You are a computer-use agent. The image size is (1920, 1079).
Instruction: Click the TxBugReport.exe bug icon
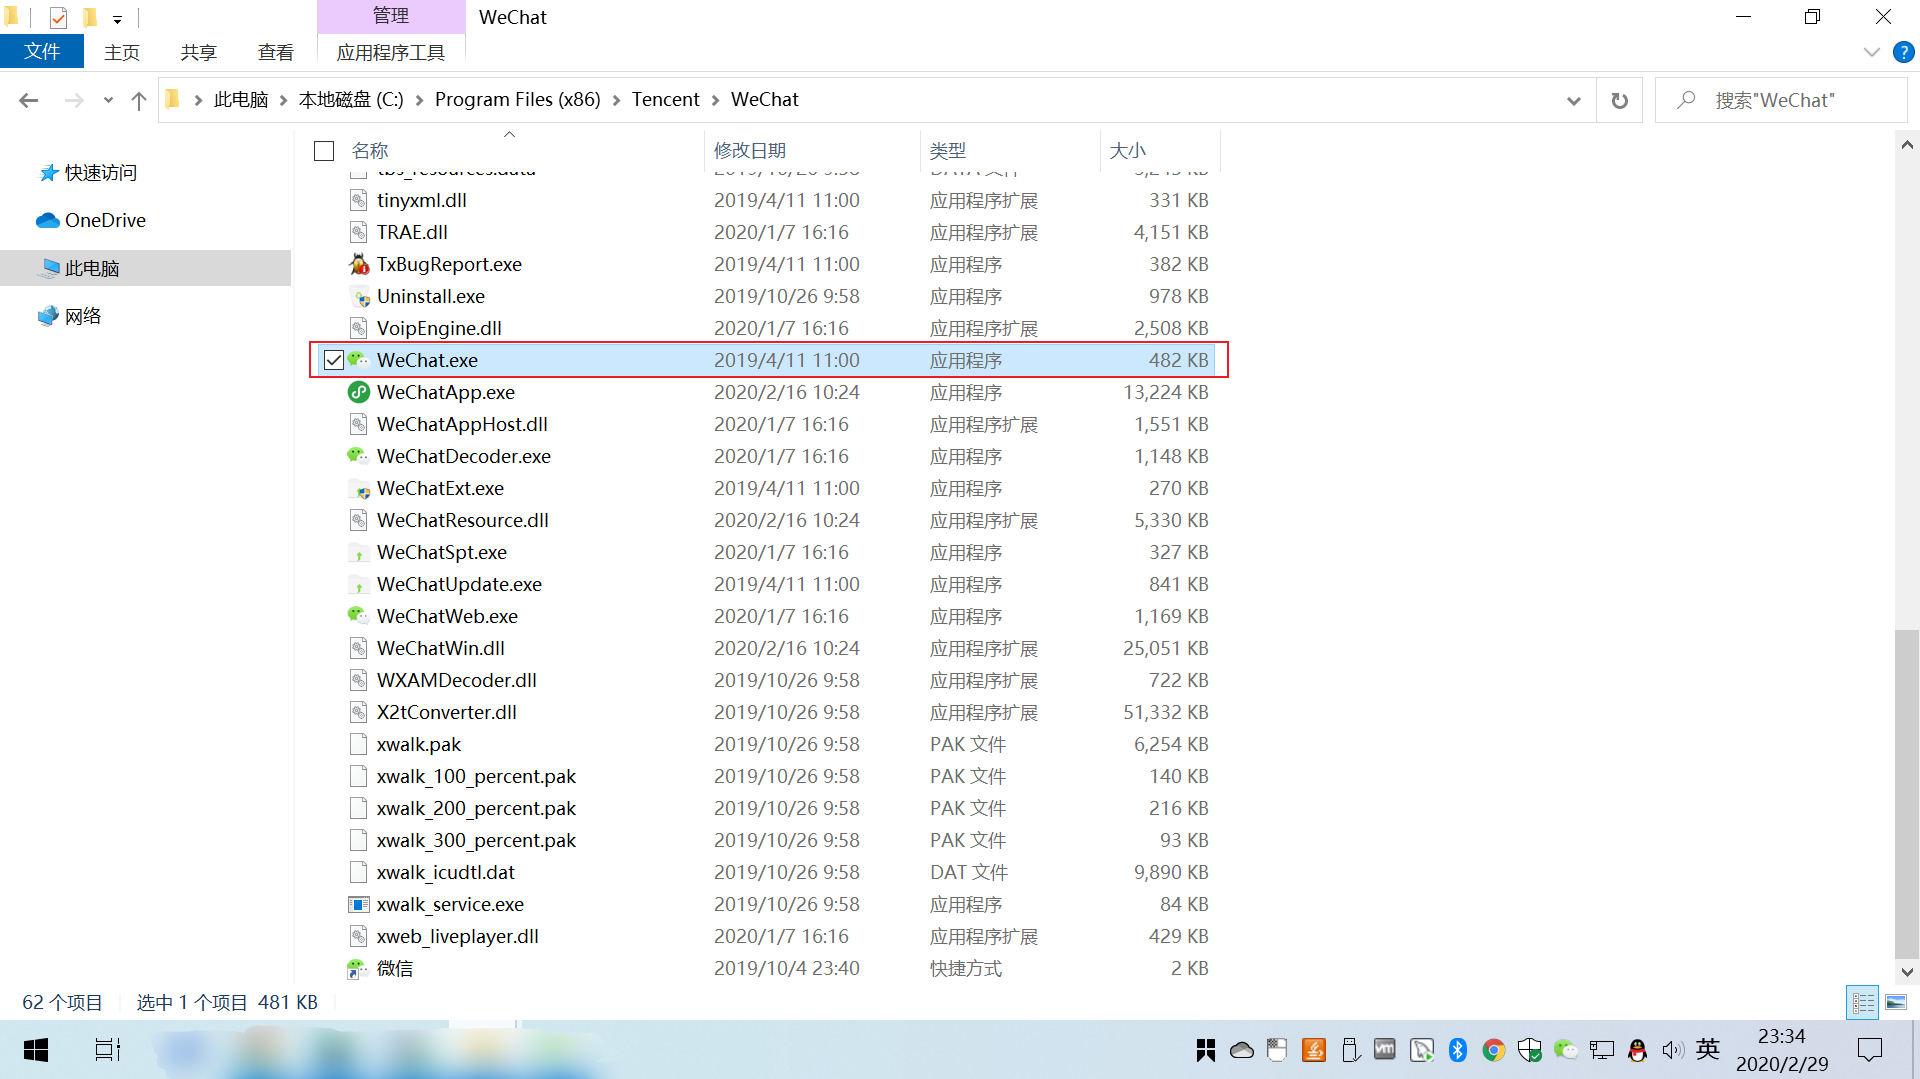coord(359,264)
